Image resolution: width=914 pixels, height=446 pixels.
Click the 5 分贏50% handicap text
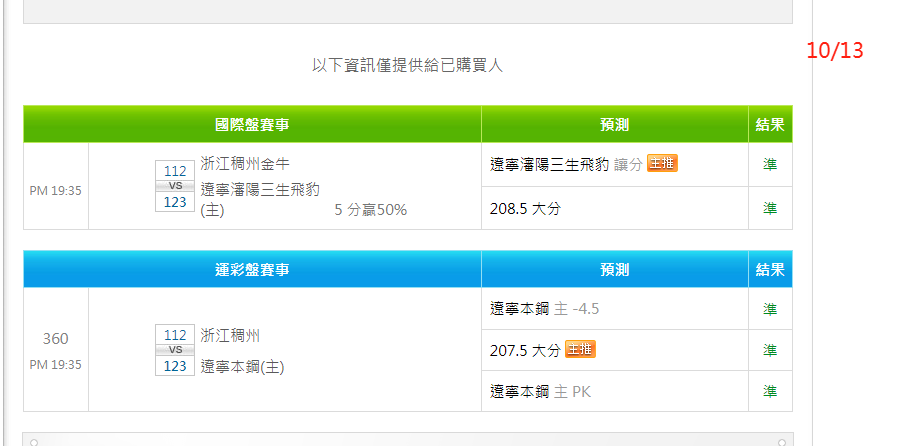(x=370, y=211)
